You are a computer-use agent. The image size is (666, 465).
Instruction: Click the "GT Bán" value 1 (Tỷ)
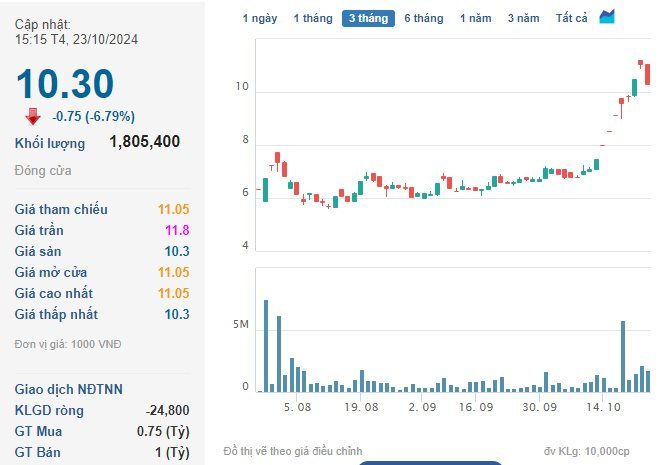[172, 452]
